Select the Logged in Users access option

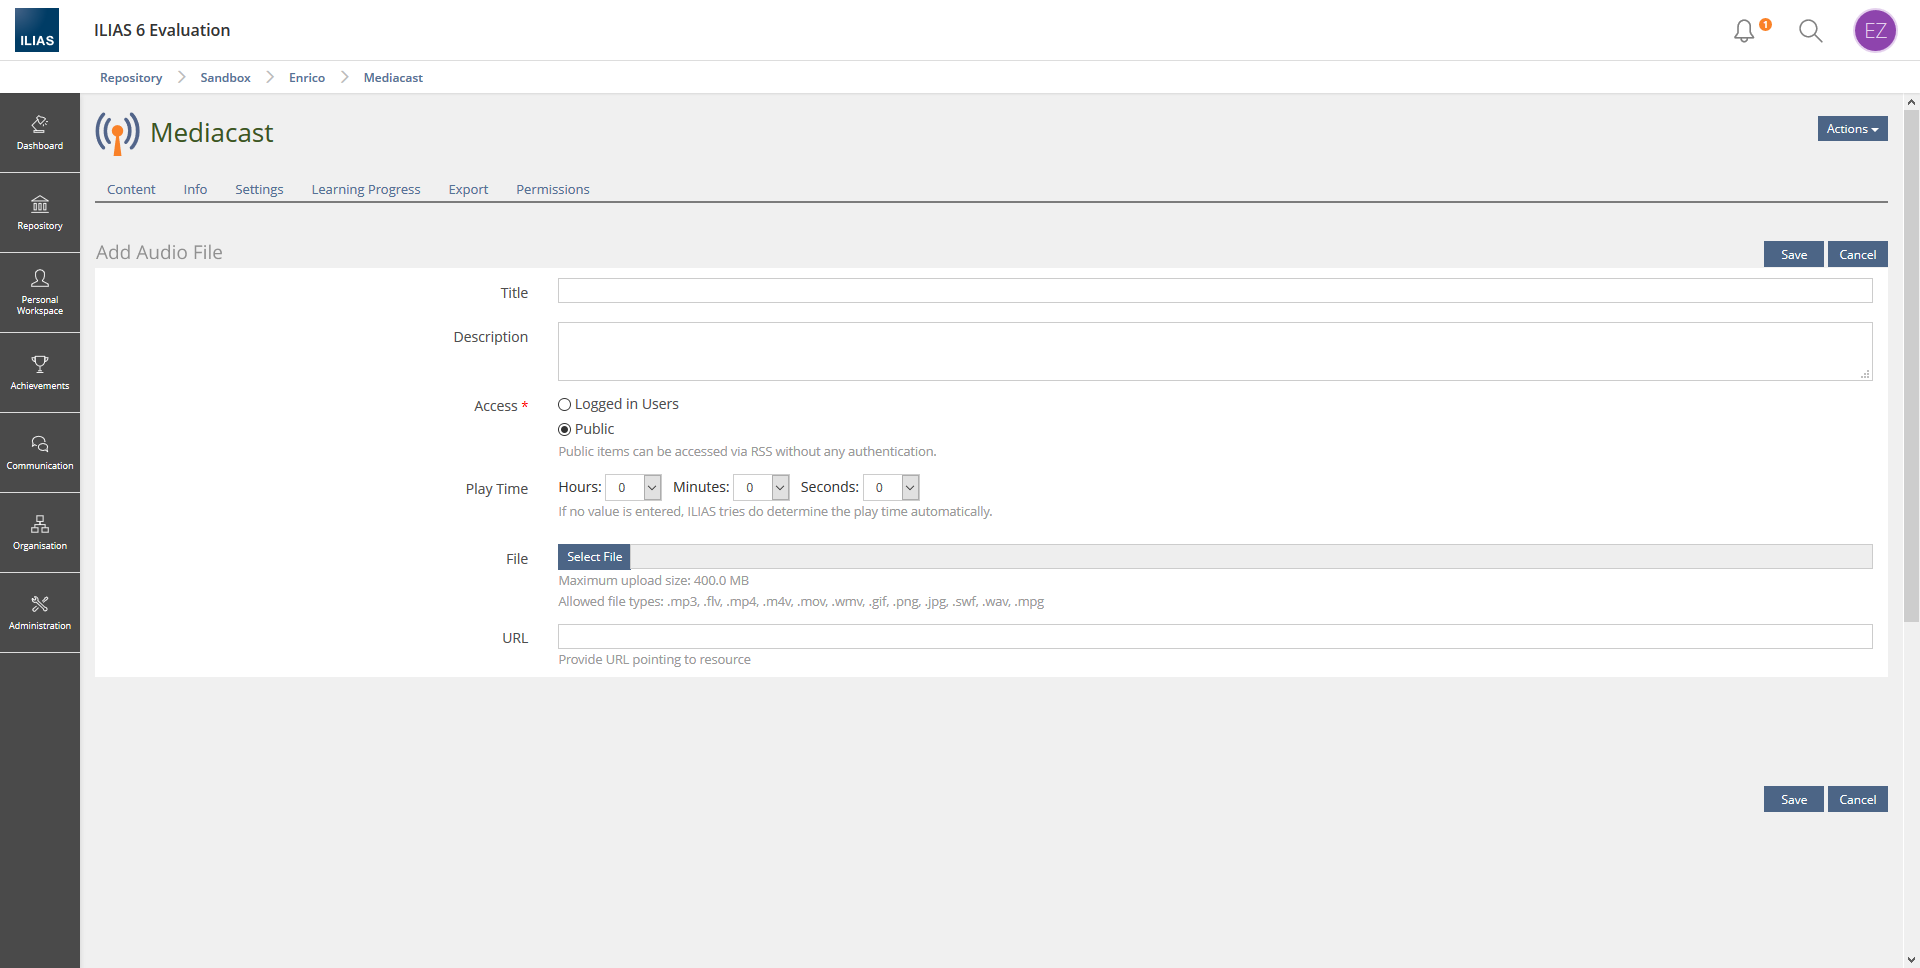coord(565,405)
